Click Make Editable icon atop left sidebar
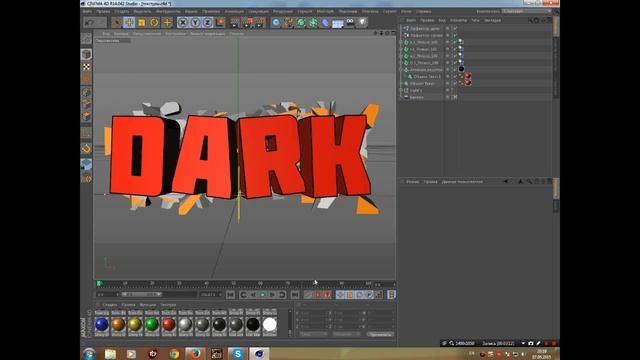The width and height of the screenshot is (640, 360). point(86,39)
